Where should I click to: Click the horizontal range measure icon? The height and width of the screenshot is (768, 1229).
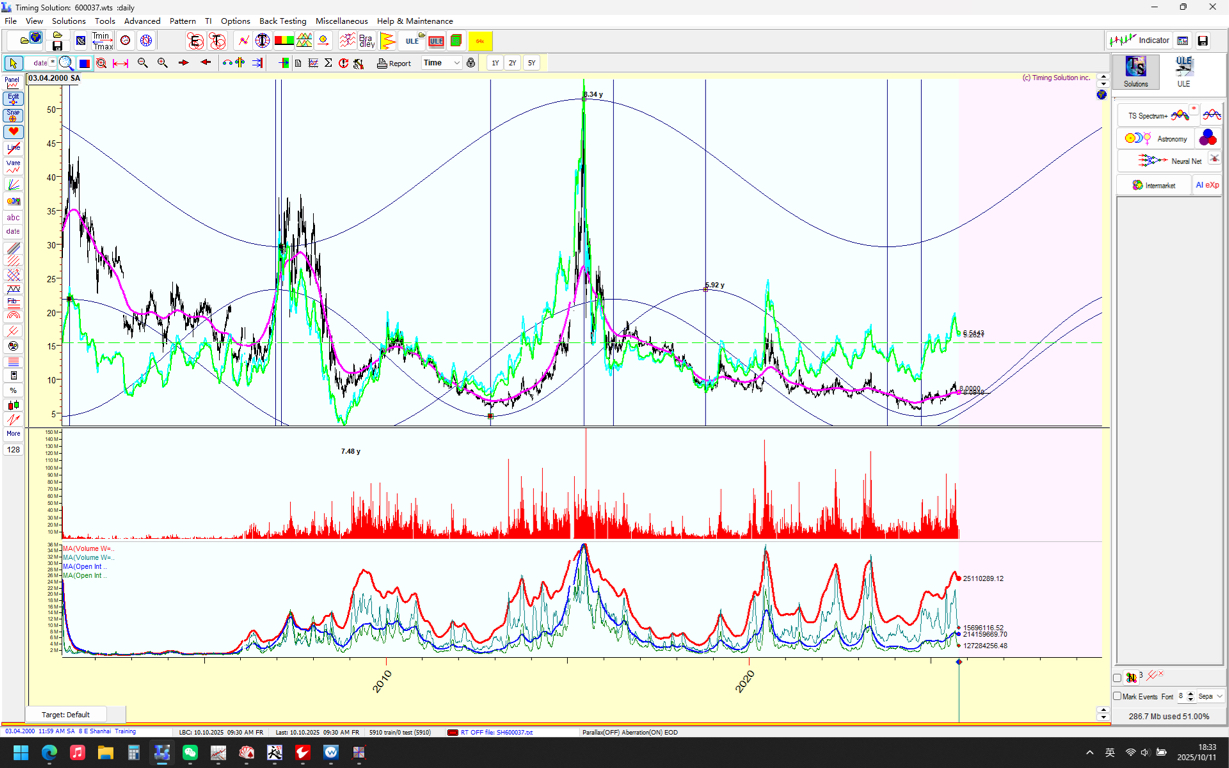click(120, 63)
